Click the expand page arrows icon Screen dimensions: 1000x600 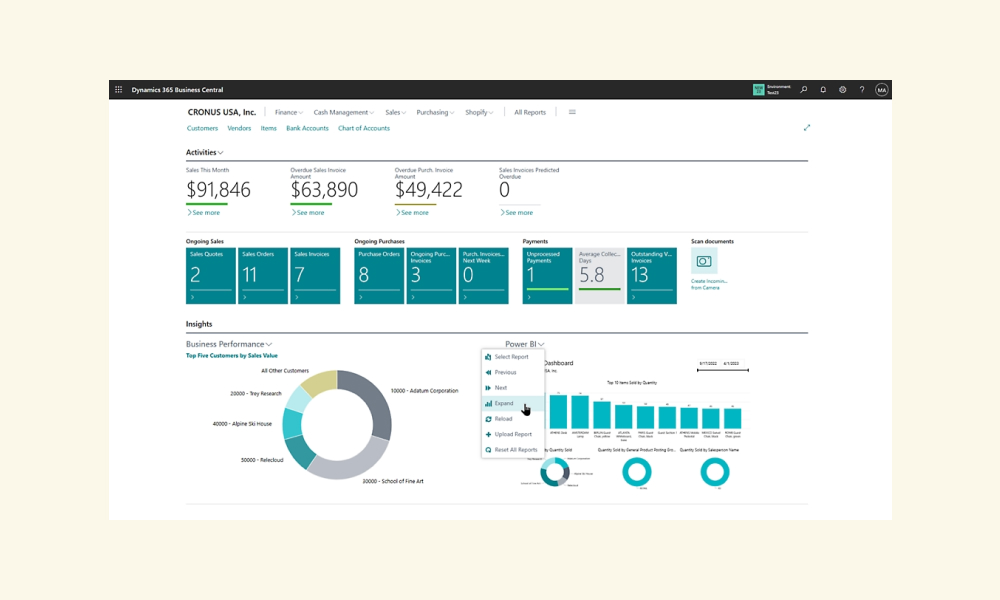[807, 128]
